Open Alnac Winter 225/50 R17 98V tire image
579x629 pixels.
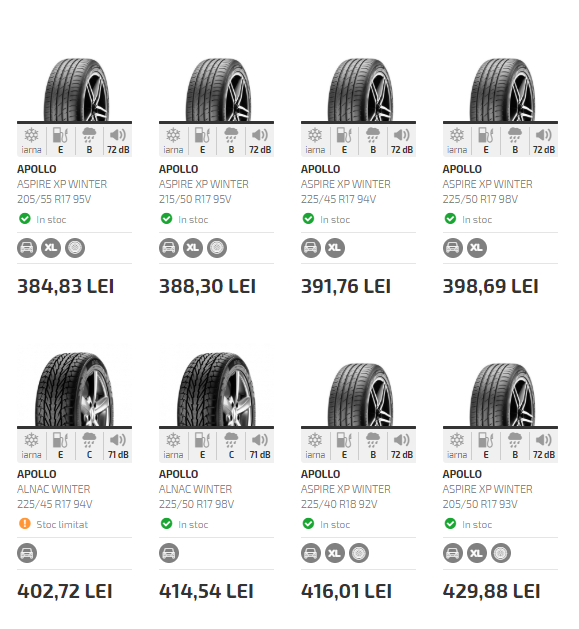tap(217, 389)
